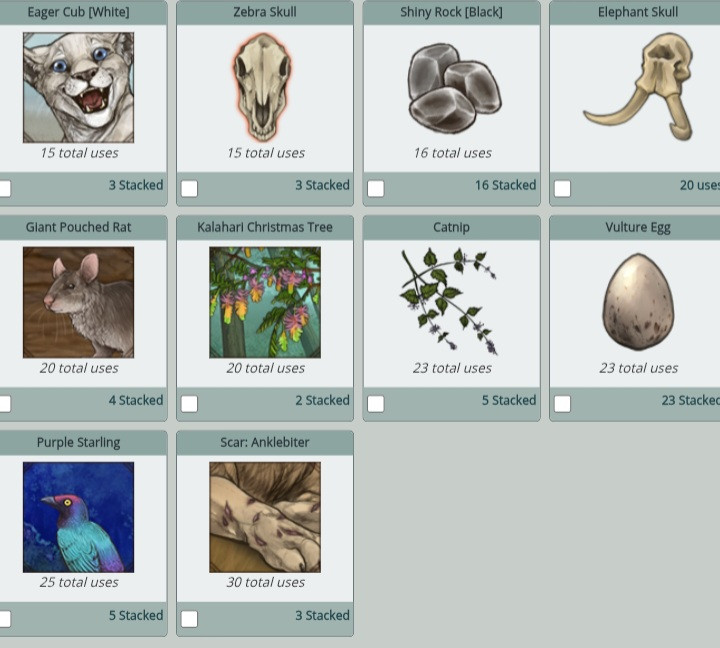The height and width of the screenshot is (648, 720).
Task: Click the Catnip plant image
Action: [449, 302]
